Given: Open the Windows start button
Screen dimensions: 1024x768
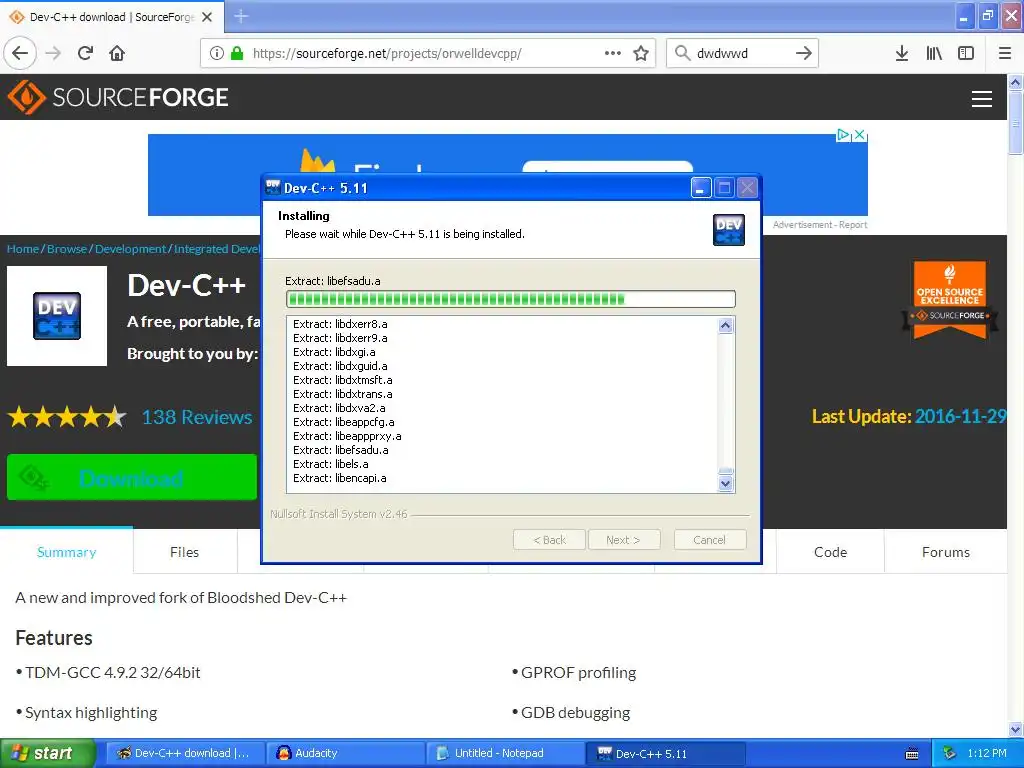Looking at the screenshot, I should click(x=47, y=753).
